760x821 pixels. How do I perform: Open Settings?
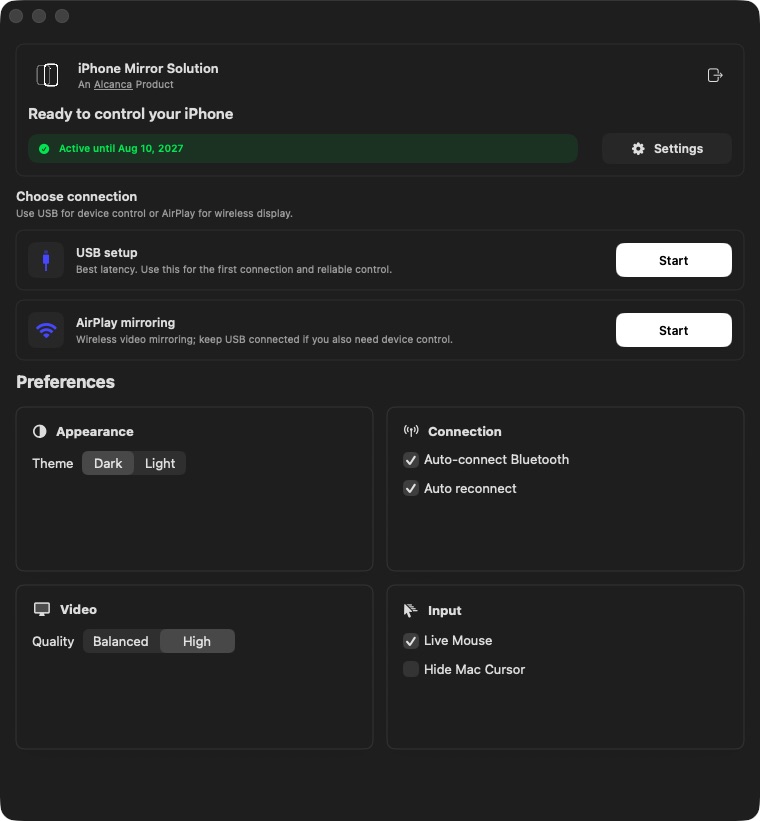667,149
